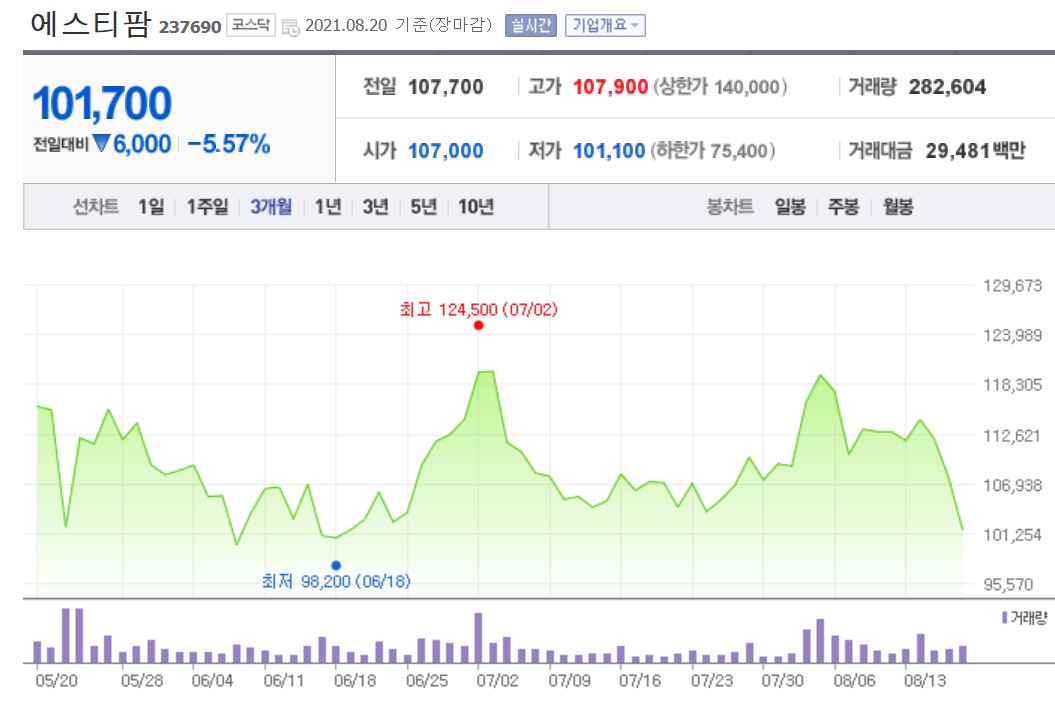
Task: Click the 최저 98,200 (06/18) label
Action: [x=336, y=581]
